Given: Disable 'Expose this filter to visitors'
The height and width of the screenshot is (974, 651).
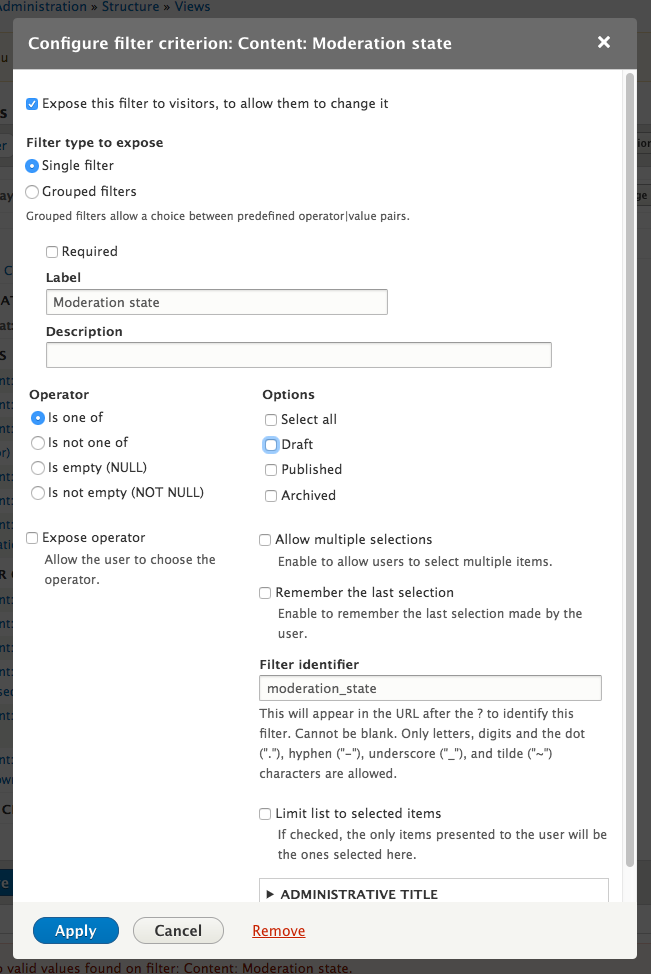Looking at the screenshot, I should [x=31, y=103].
